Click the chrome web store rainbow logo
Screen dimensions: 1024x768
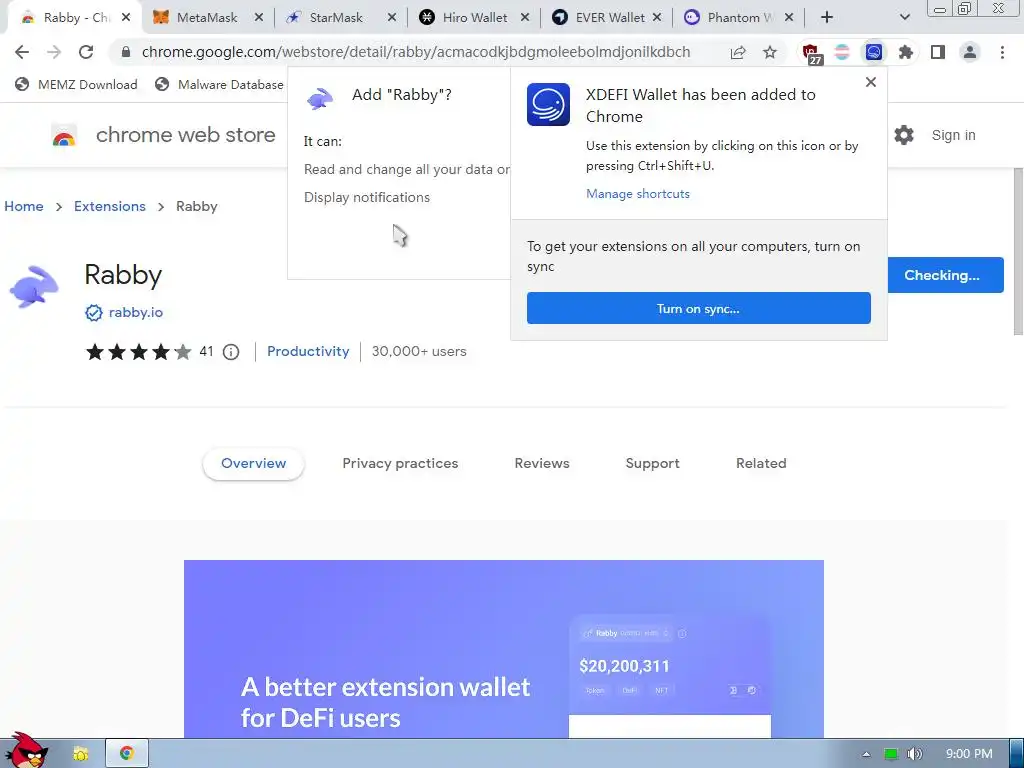tap(64, 136)
